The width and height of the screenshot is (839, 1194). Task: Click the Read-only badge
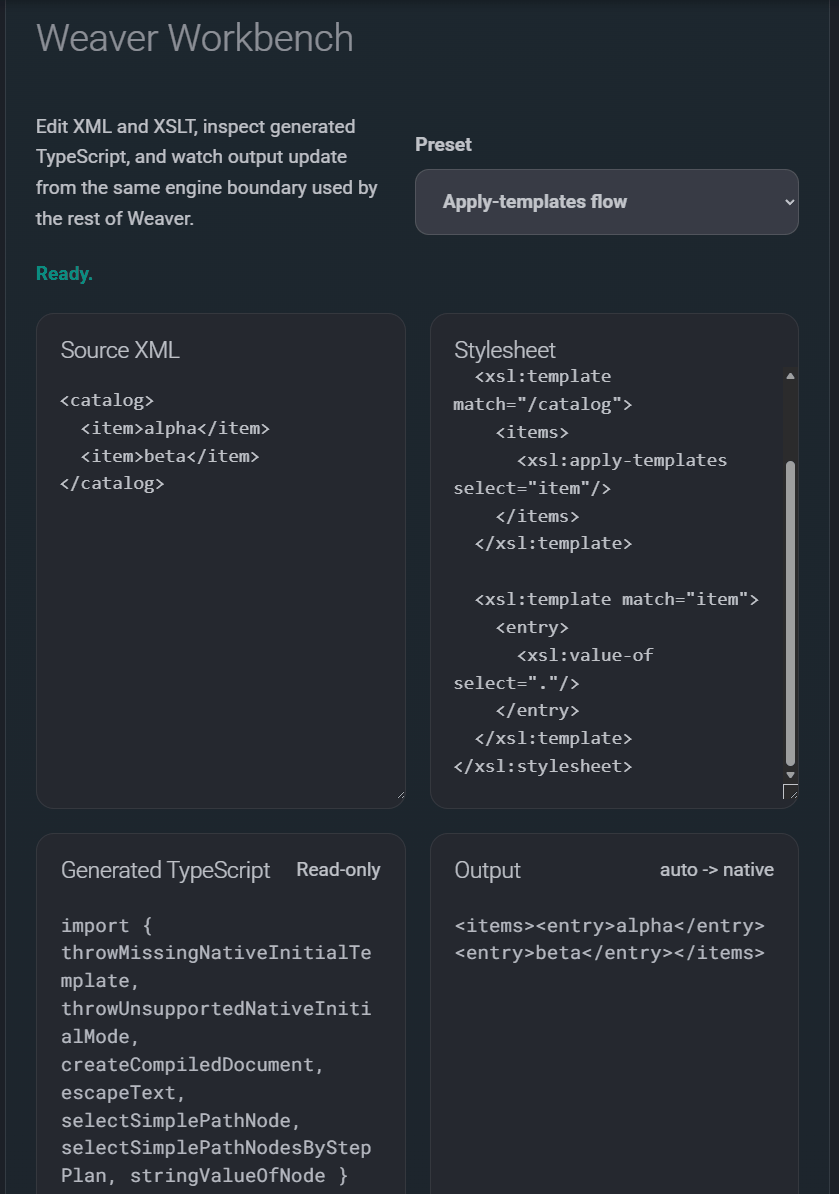pos(338,870)
